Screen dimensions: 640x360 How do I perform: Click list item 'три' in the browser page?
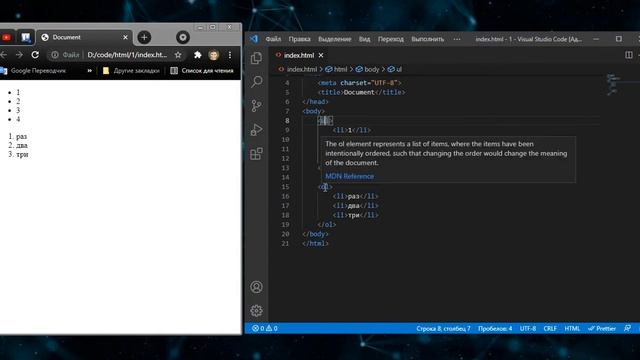point(22,154)
